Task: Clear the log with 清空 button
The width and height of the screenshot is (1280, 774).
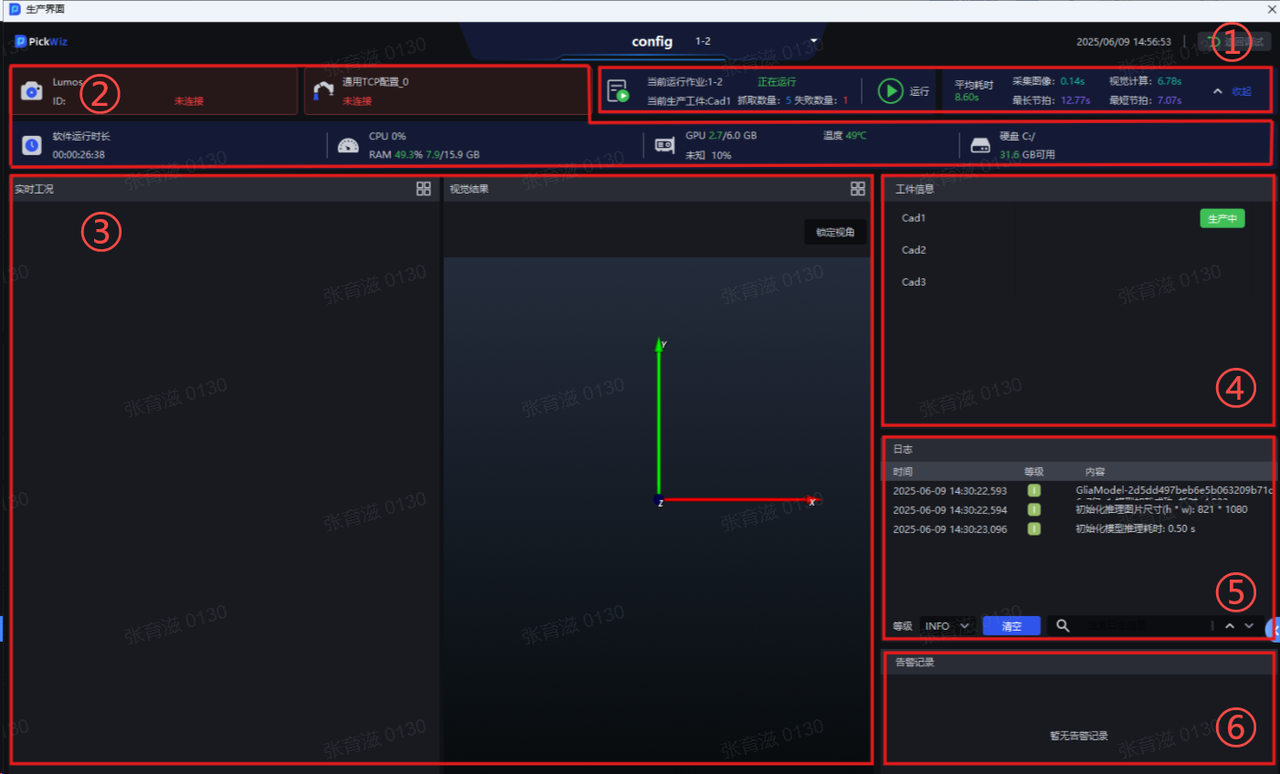Action: (x=1011, y=626)
